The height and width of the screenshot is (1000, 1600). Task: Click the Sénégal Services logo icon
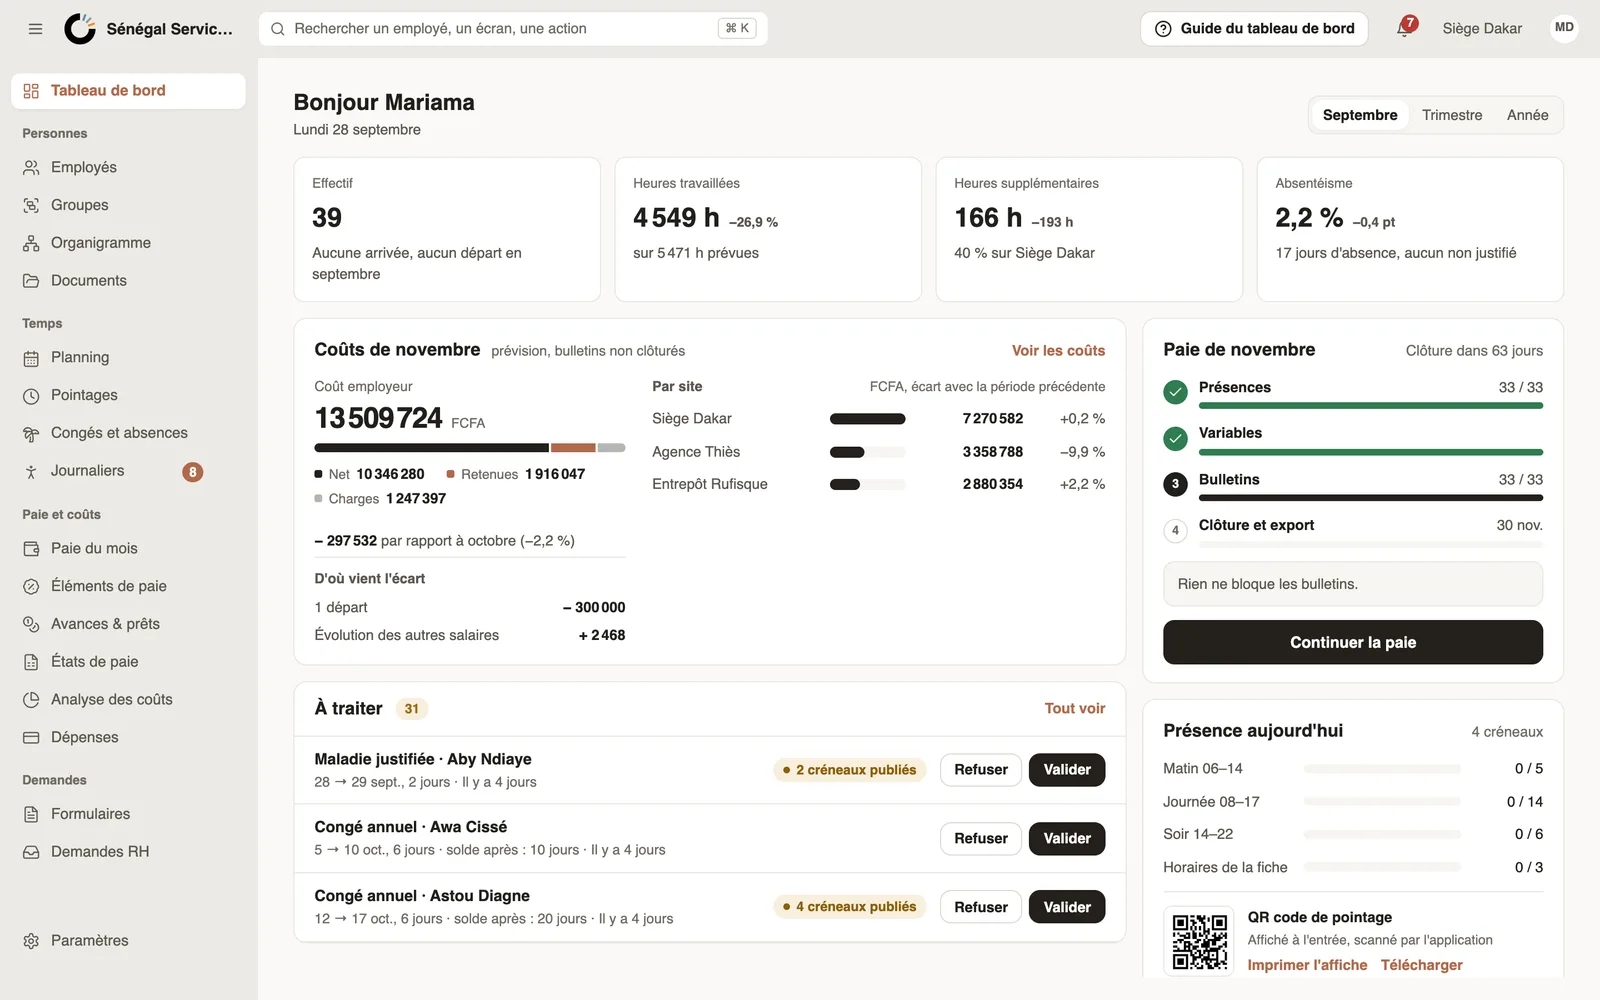80,29
